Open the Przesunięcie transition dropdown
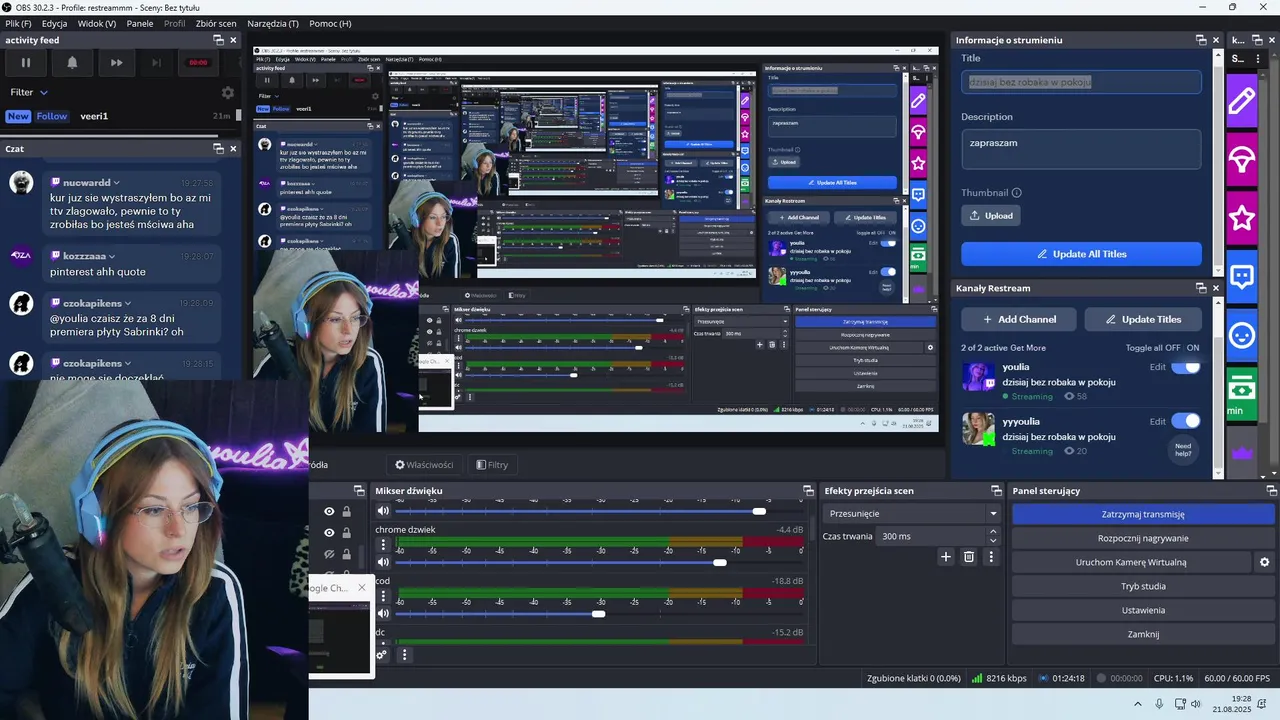The image size is (1280, 720). tap(911, 513)
